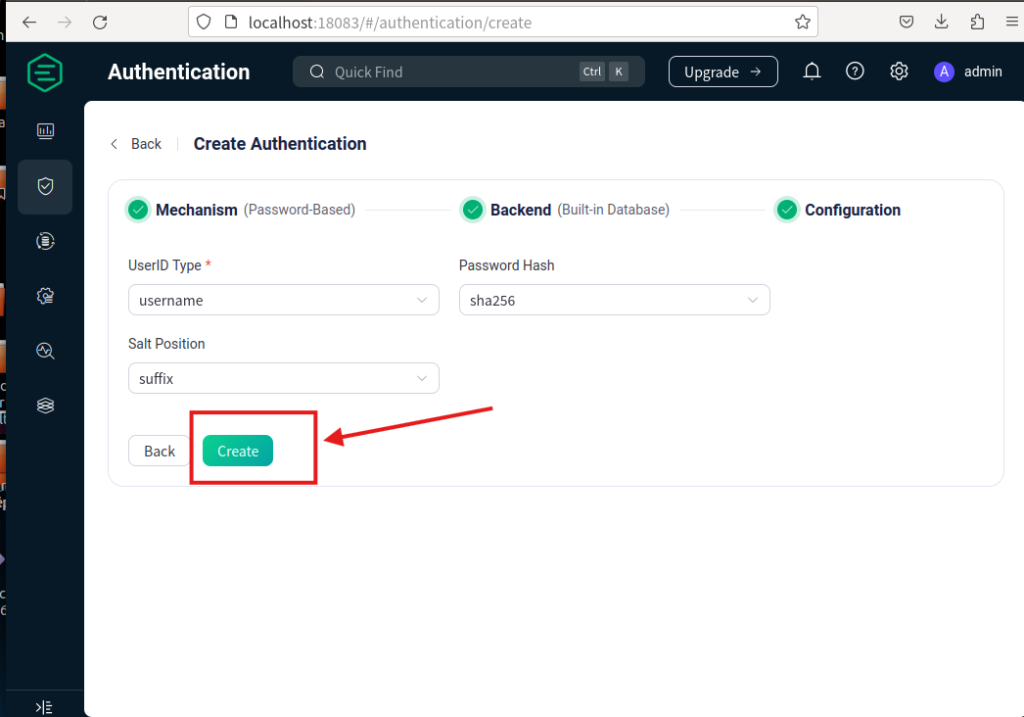Open the settings gear in header

899,71
